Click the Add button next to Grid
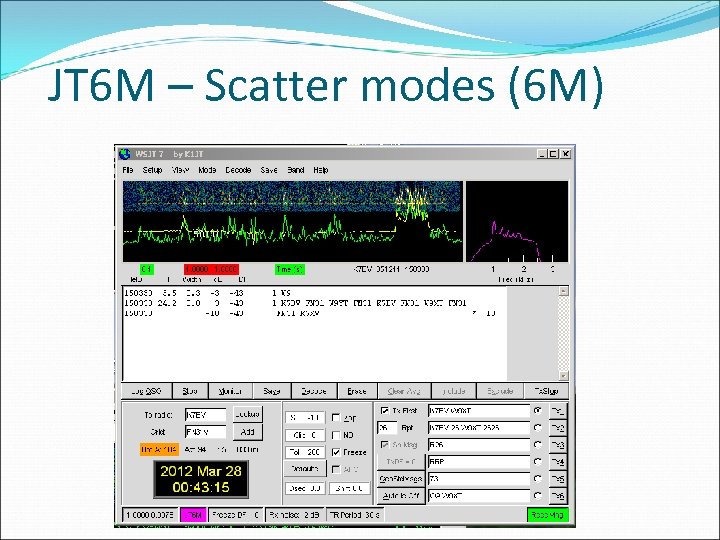720x540 pixels. click(248, 432)
